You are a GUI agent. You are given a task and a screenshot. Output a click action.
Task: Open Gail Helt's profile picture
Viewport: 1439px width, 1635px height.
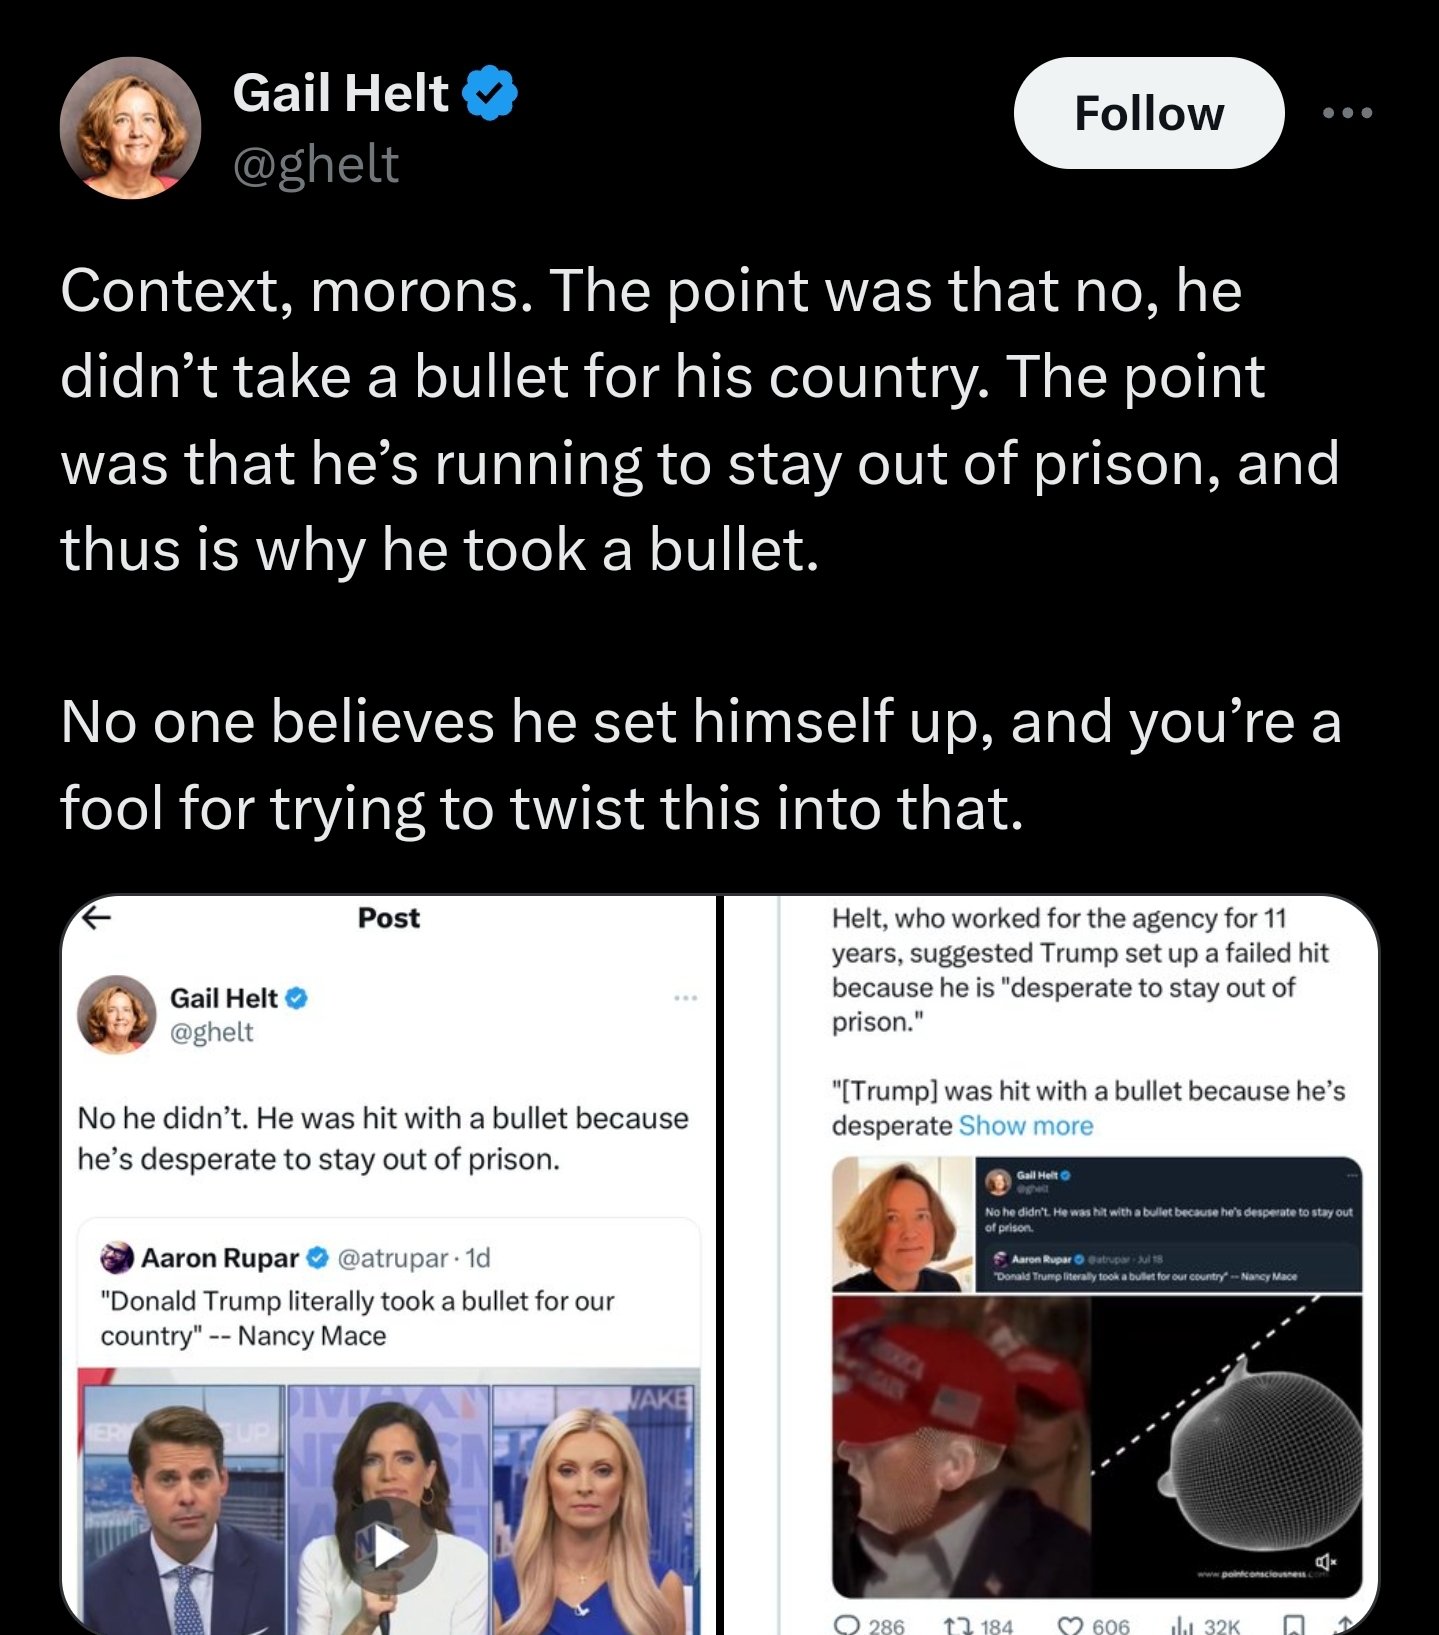[131, 128]
